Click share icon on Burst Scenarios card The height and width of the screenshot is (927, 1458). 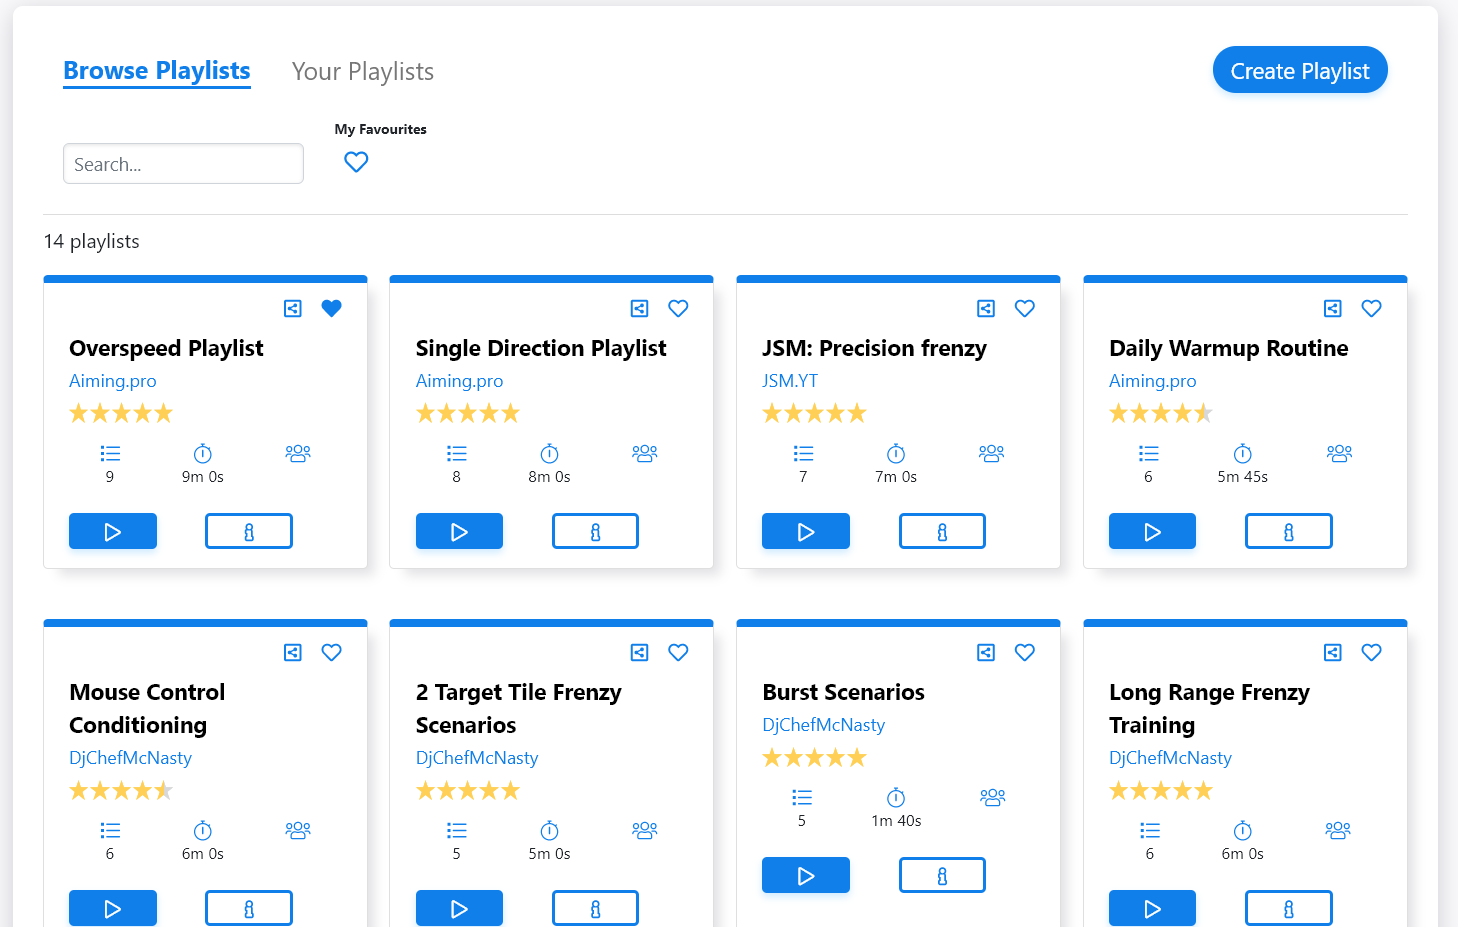tap(986, 653)
